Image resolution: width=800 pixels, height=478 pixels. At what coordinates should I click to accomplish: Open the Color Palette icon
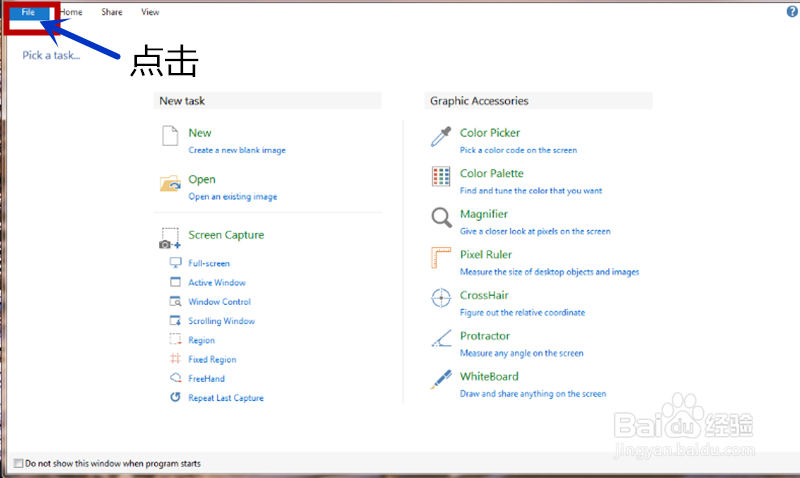[441, 177]
